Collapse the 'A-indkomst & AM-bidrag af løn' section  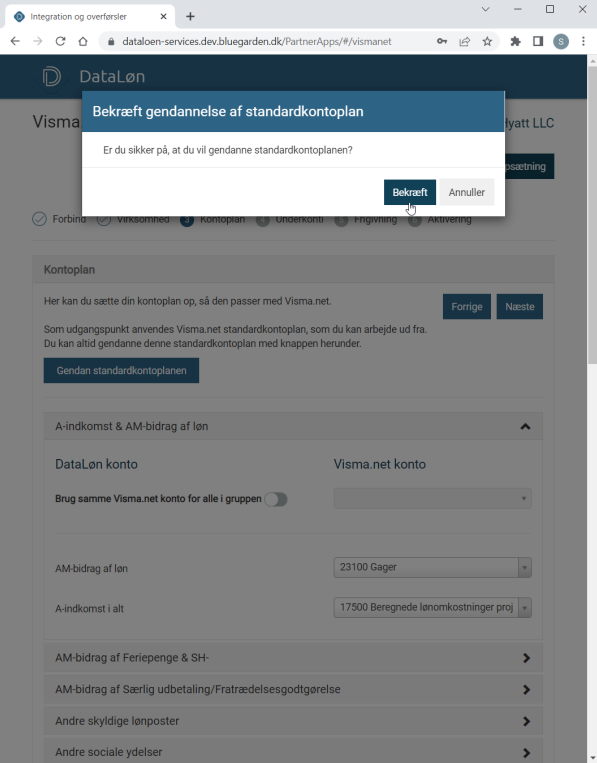[x=525, y=426]
